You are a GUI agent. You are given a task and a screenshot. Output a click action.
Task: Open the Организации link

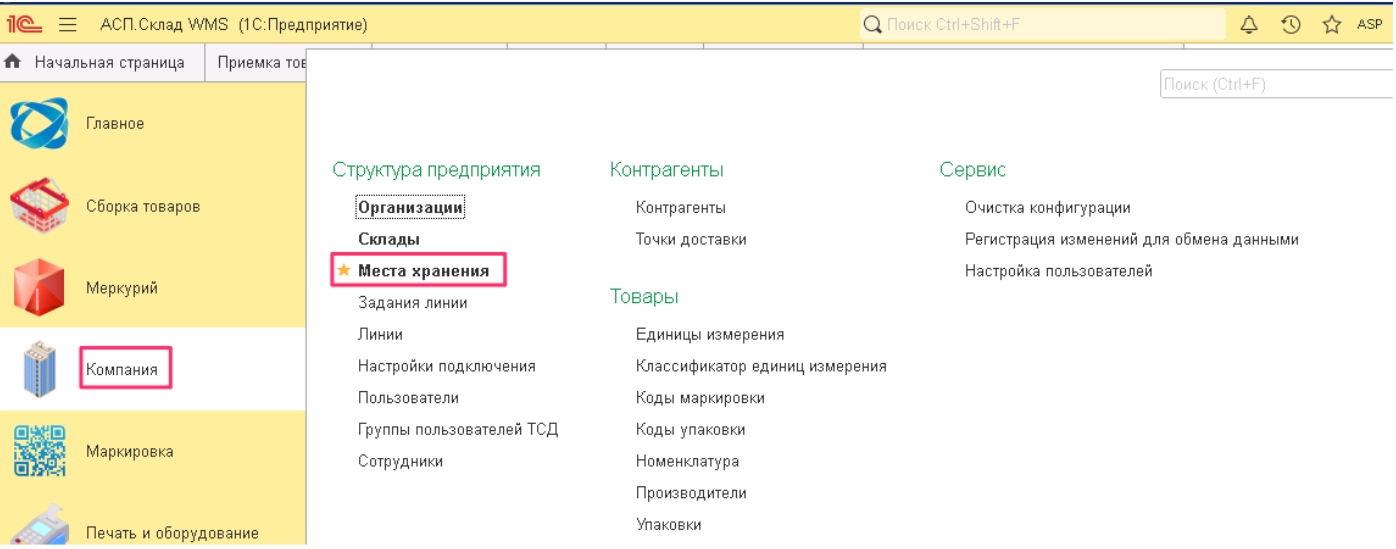click(410, 208)
